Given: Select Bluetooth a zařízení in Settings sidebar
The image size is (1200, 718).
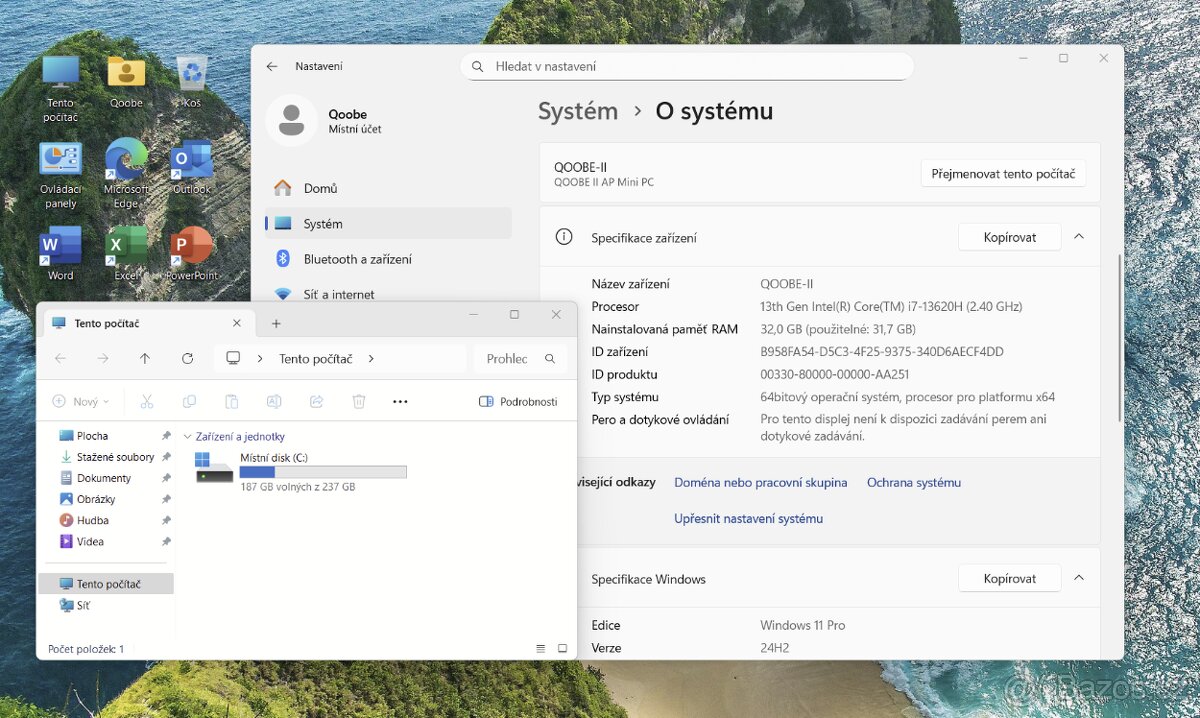Looking at the screenshot, I should (x=357, y=259).
